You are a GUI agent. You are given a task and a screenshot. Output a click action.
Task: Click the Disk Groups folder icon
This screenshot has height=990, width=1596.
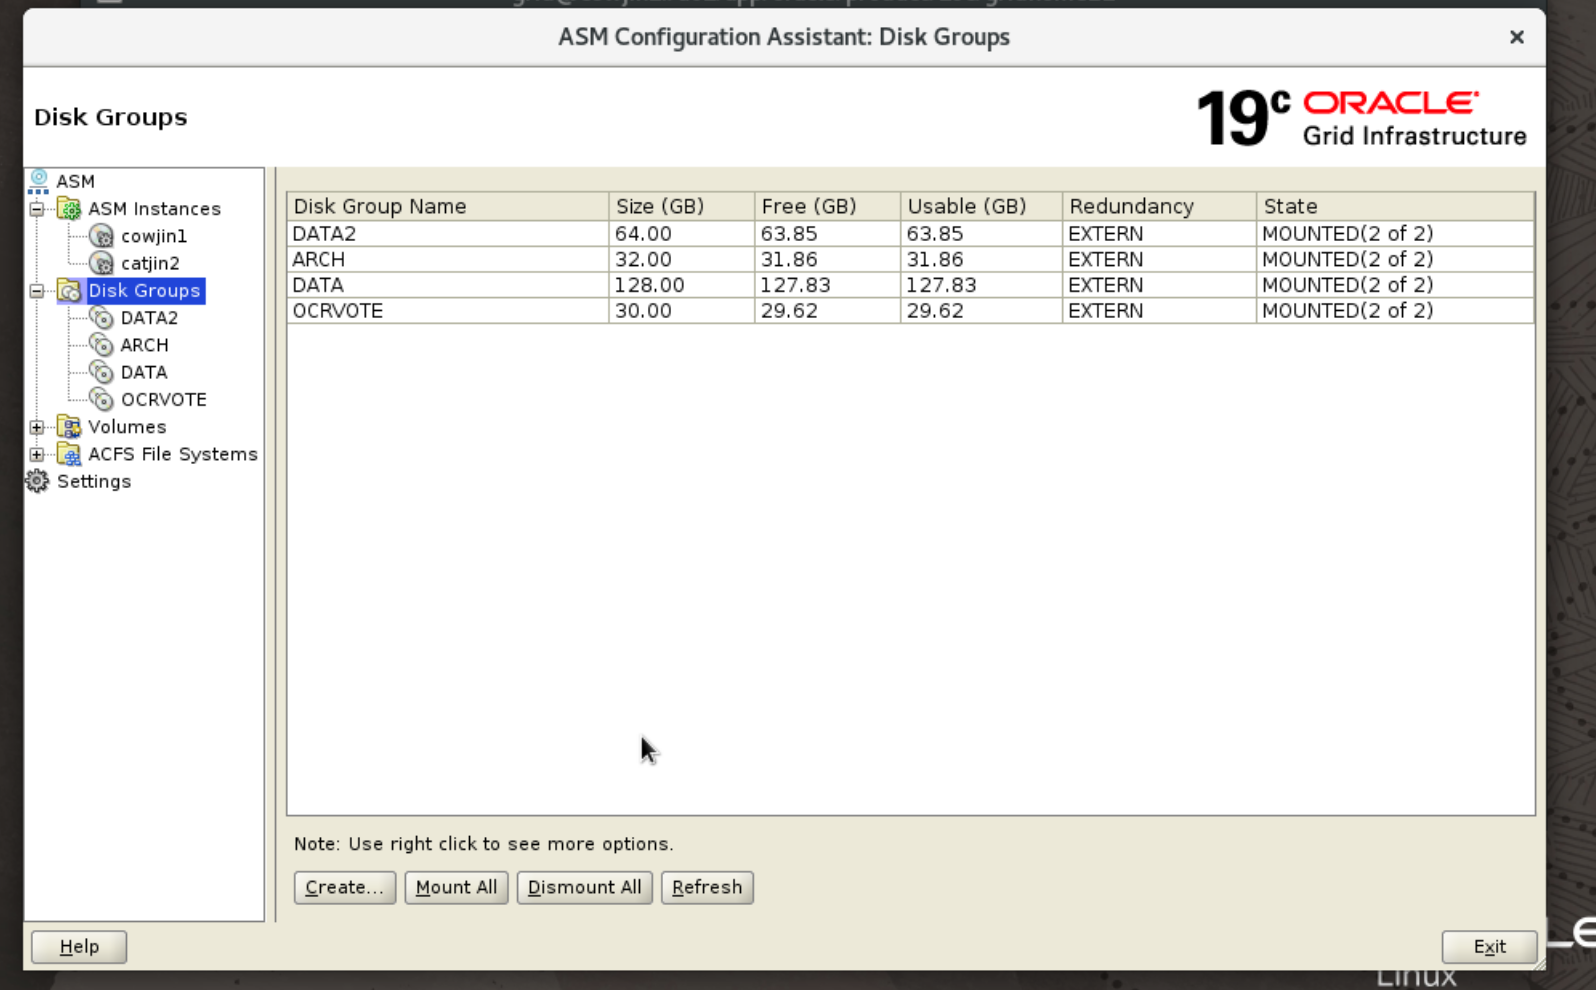(69, 290)
